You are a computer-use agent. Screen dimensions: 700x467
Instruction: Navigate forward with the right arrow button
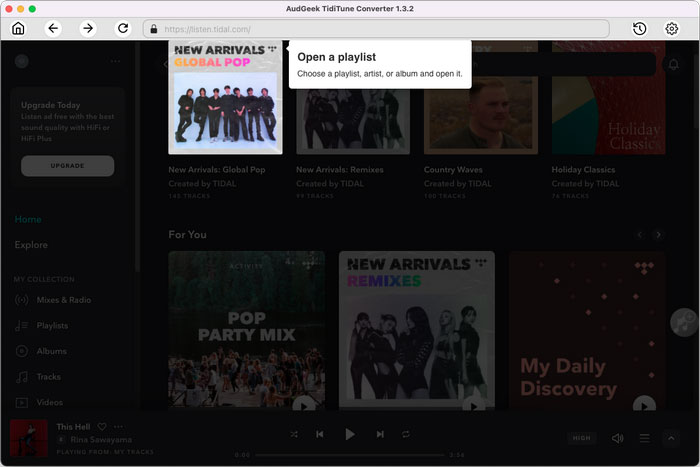pyautogui.click(x=88, y=29)
